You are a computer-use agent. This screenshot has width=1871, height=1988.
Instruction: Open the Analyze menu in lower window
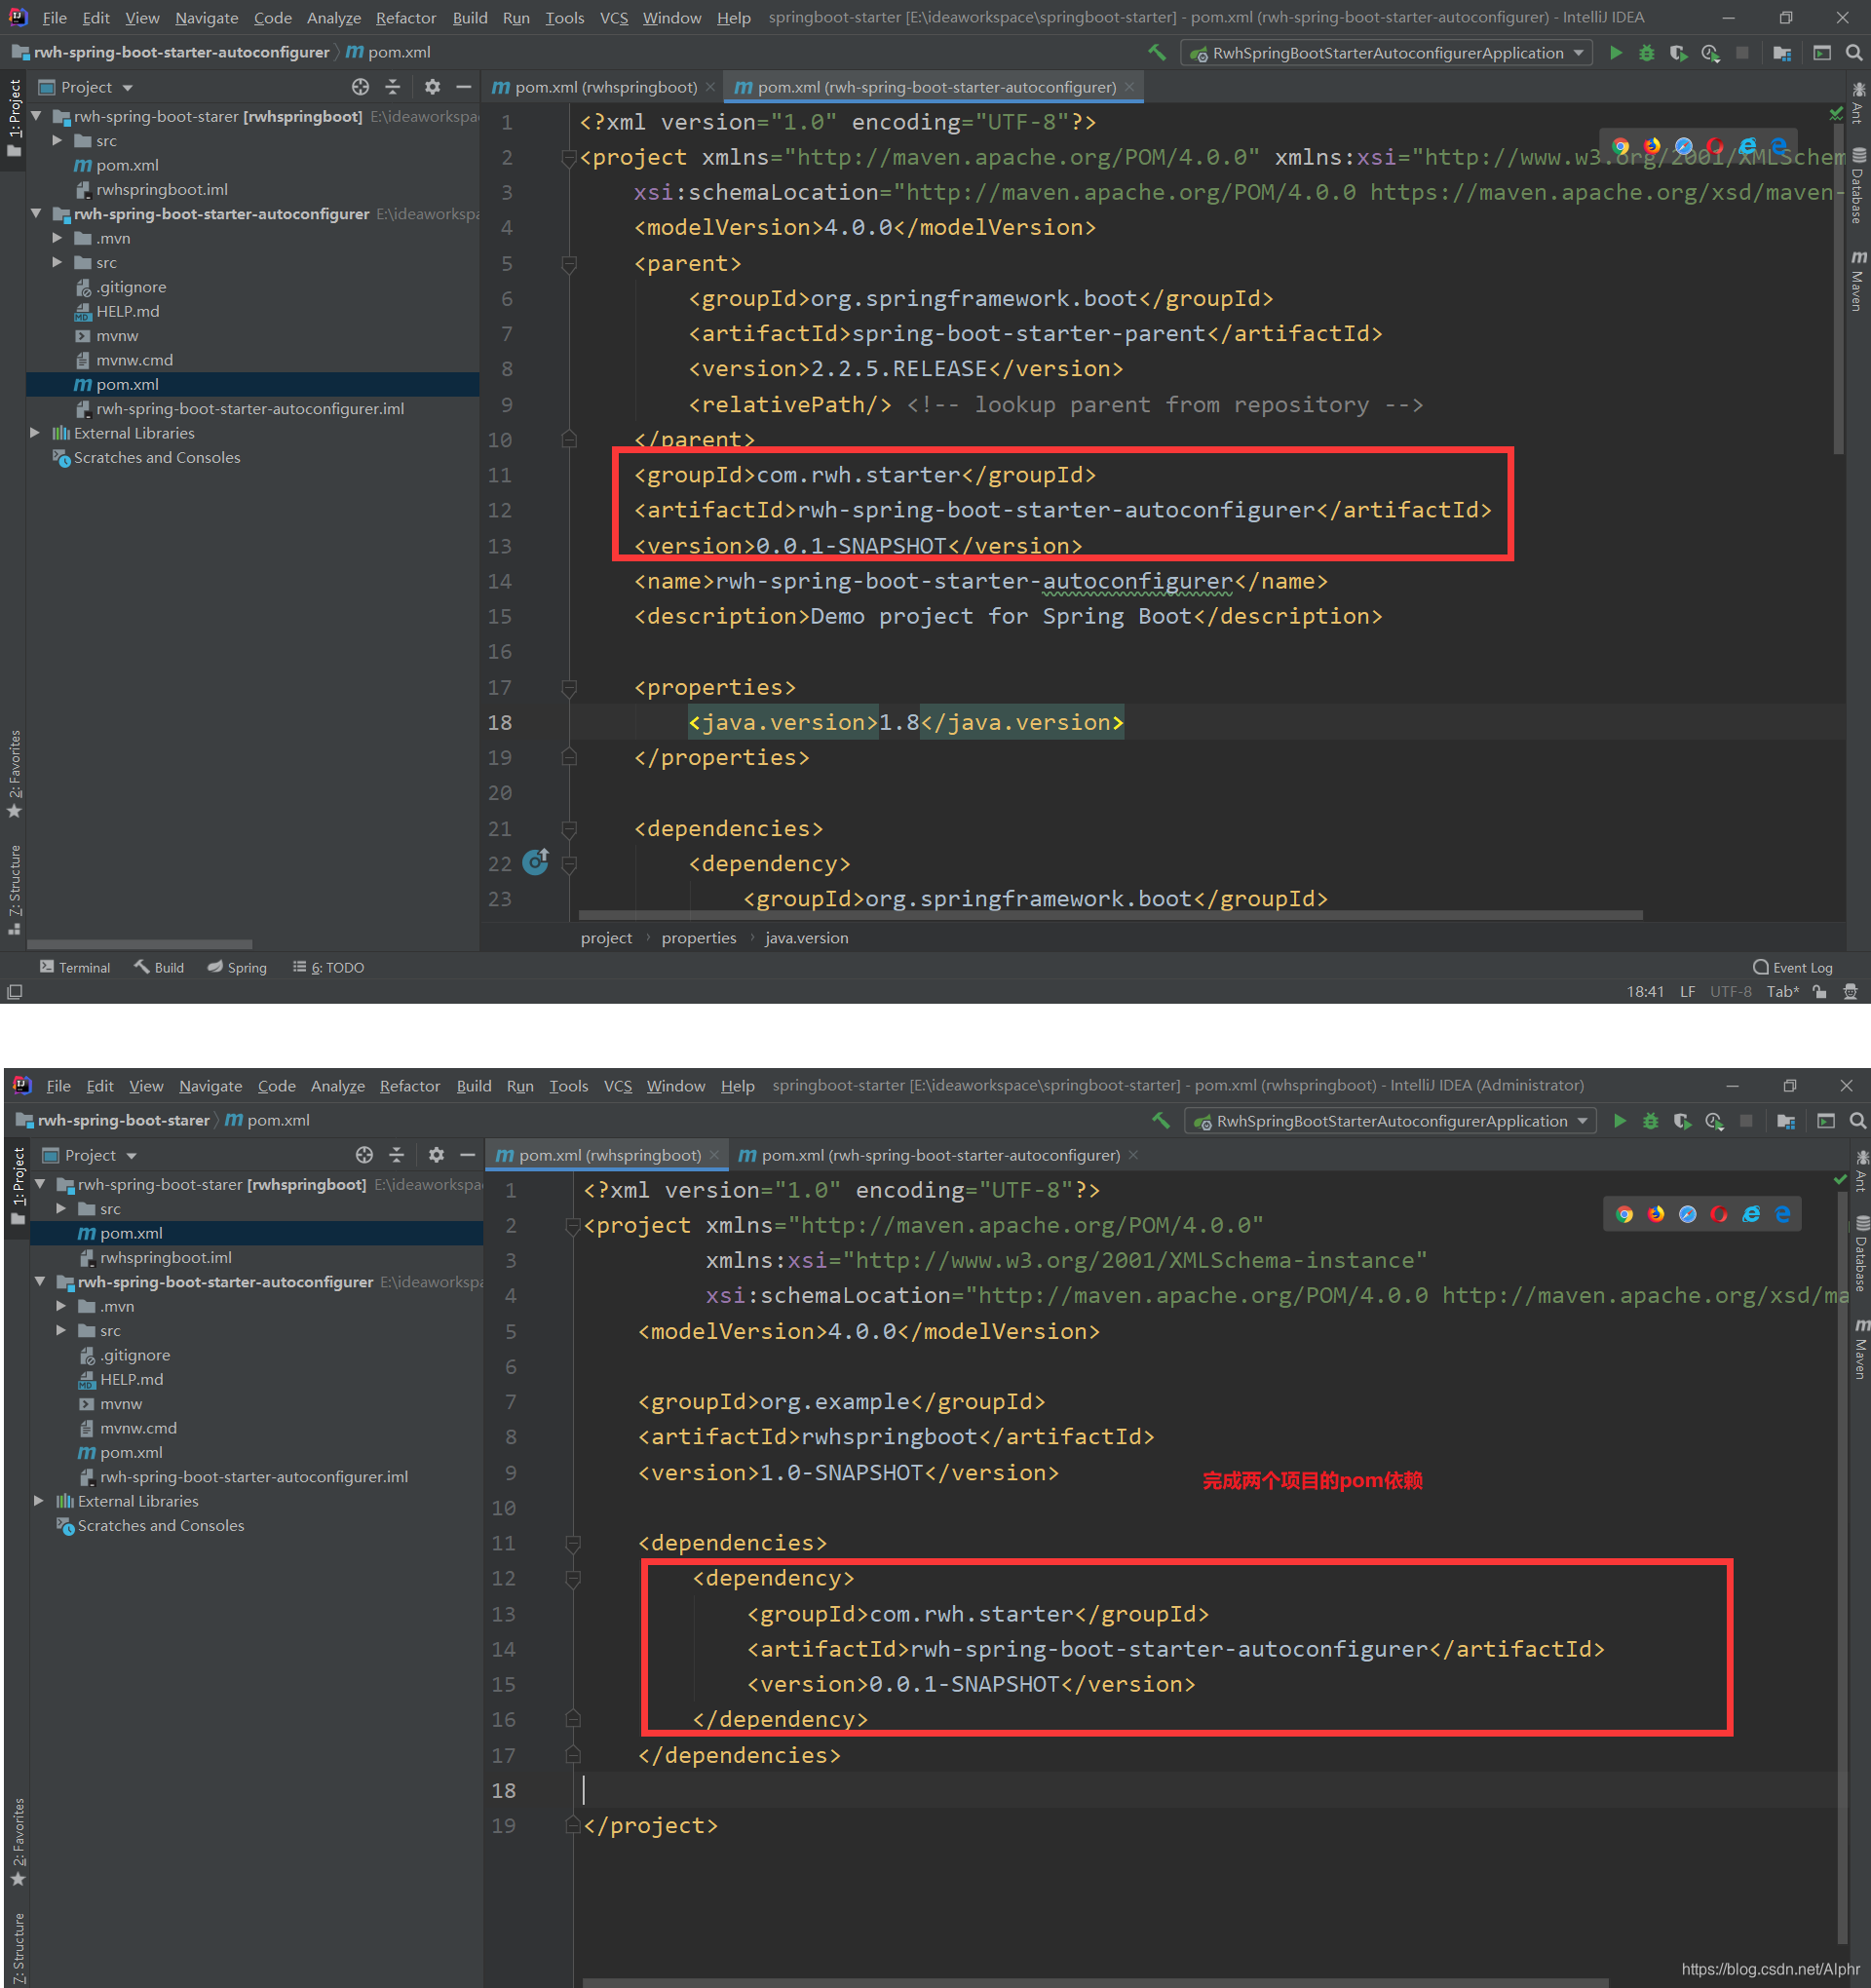point(338,1086)
